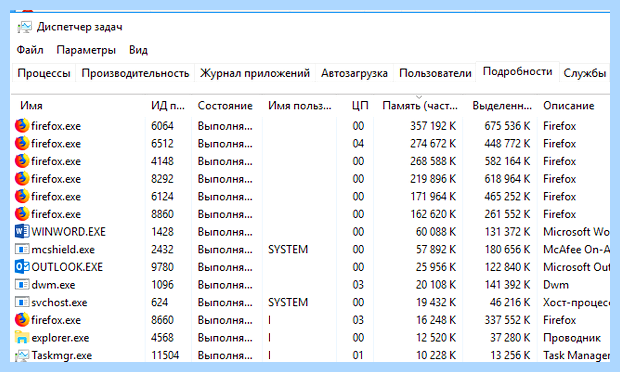Select the Taskmgr.exe process name
The image size is (620, 372).
(x=62, y=355)
